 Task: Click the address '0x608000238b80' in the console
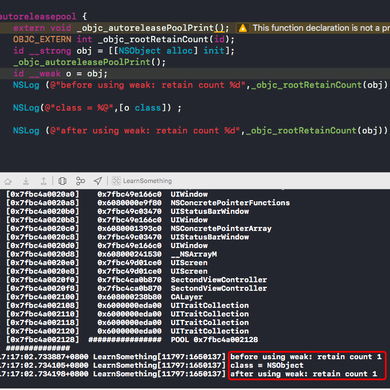[129, 297]
